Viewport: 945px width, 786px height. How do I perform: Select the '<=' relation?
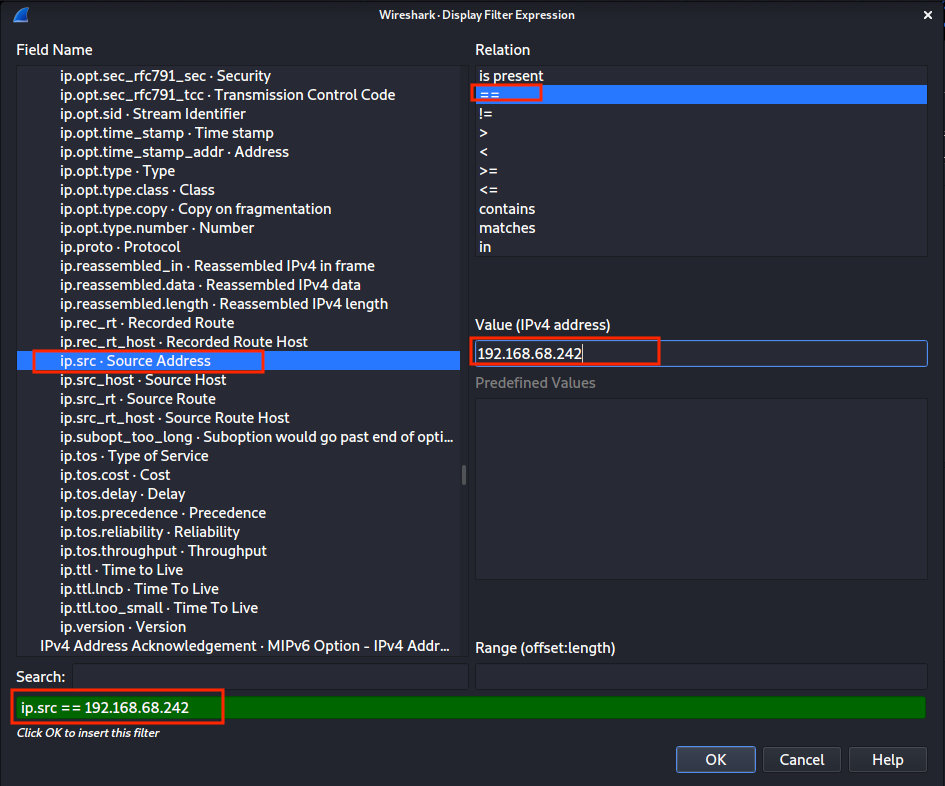click(701, 190)
